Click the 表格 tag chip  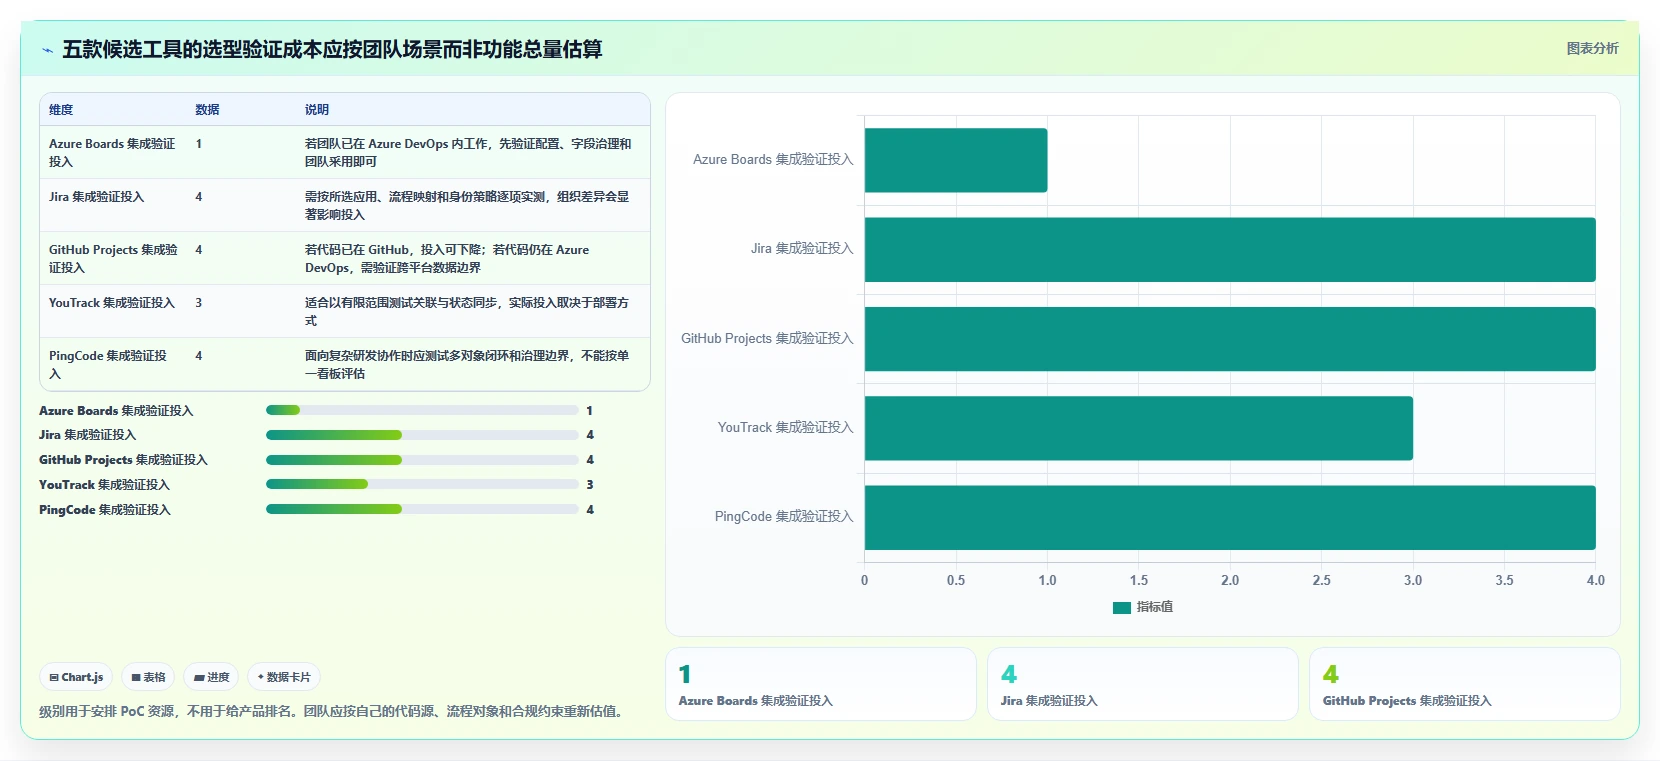pyautogui.click(x=148, y=677)
